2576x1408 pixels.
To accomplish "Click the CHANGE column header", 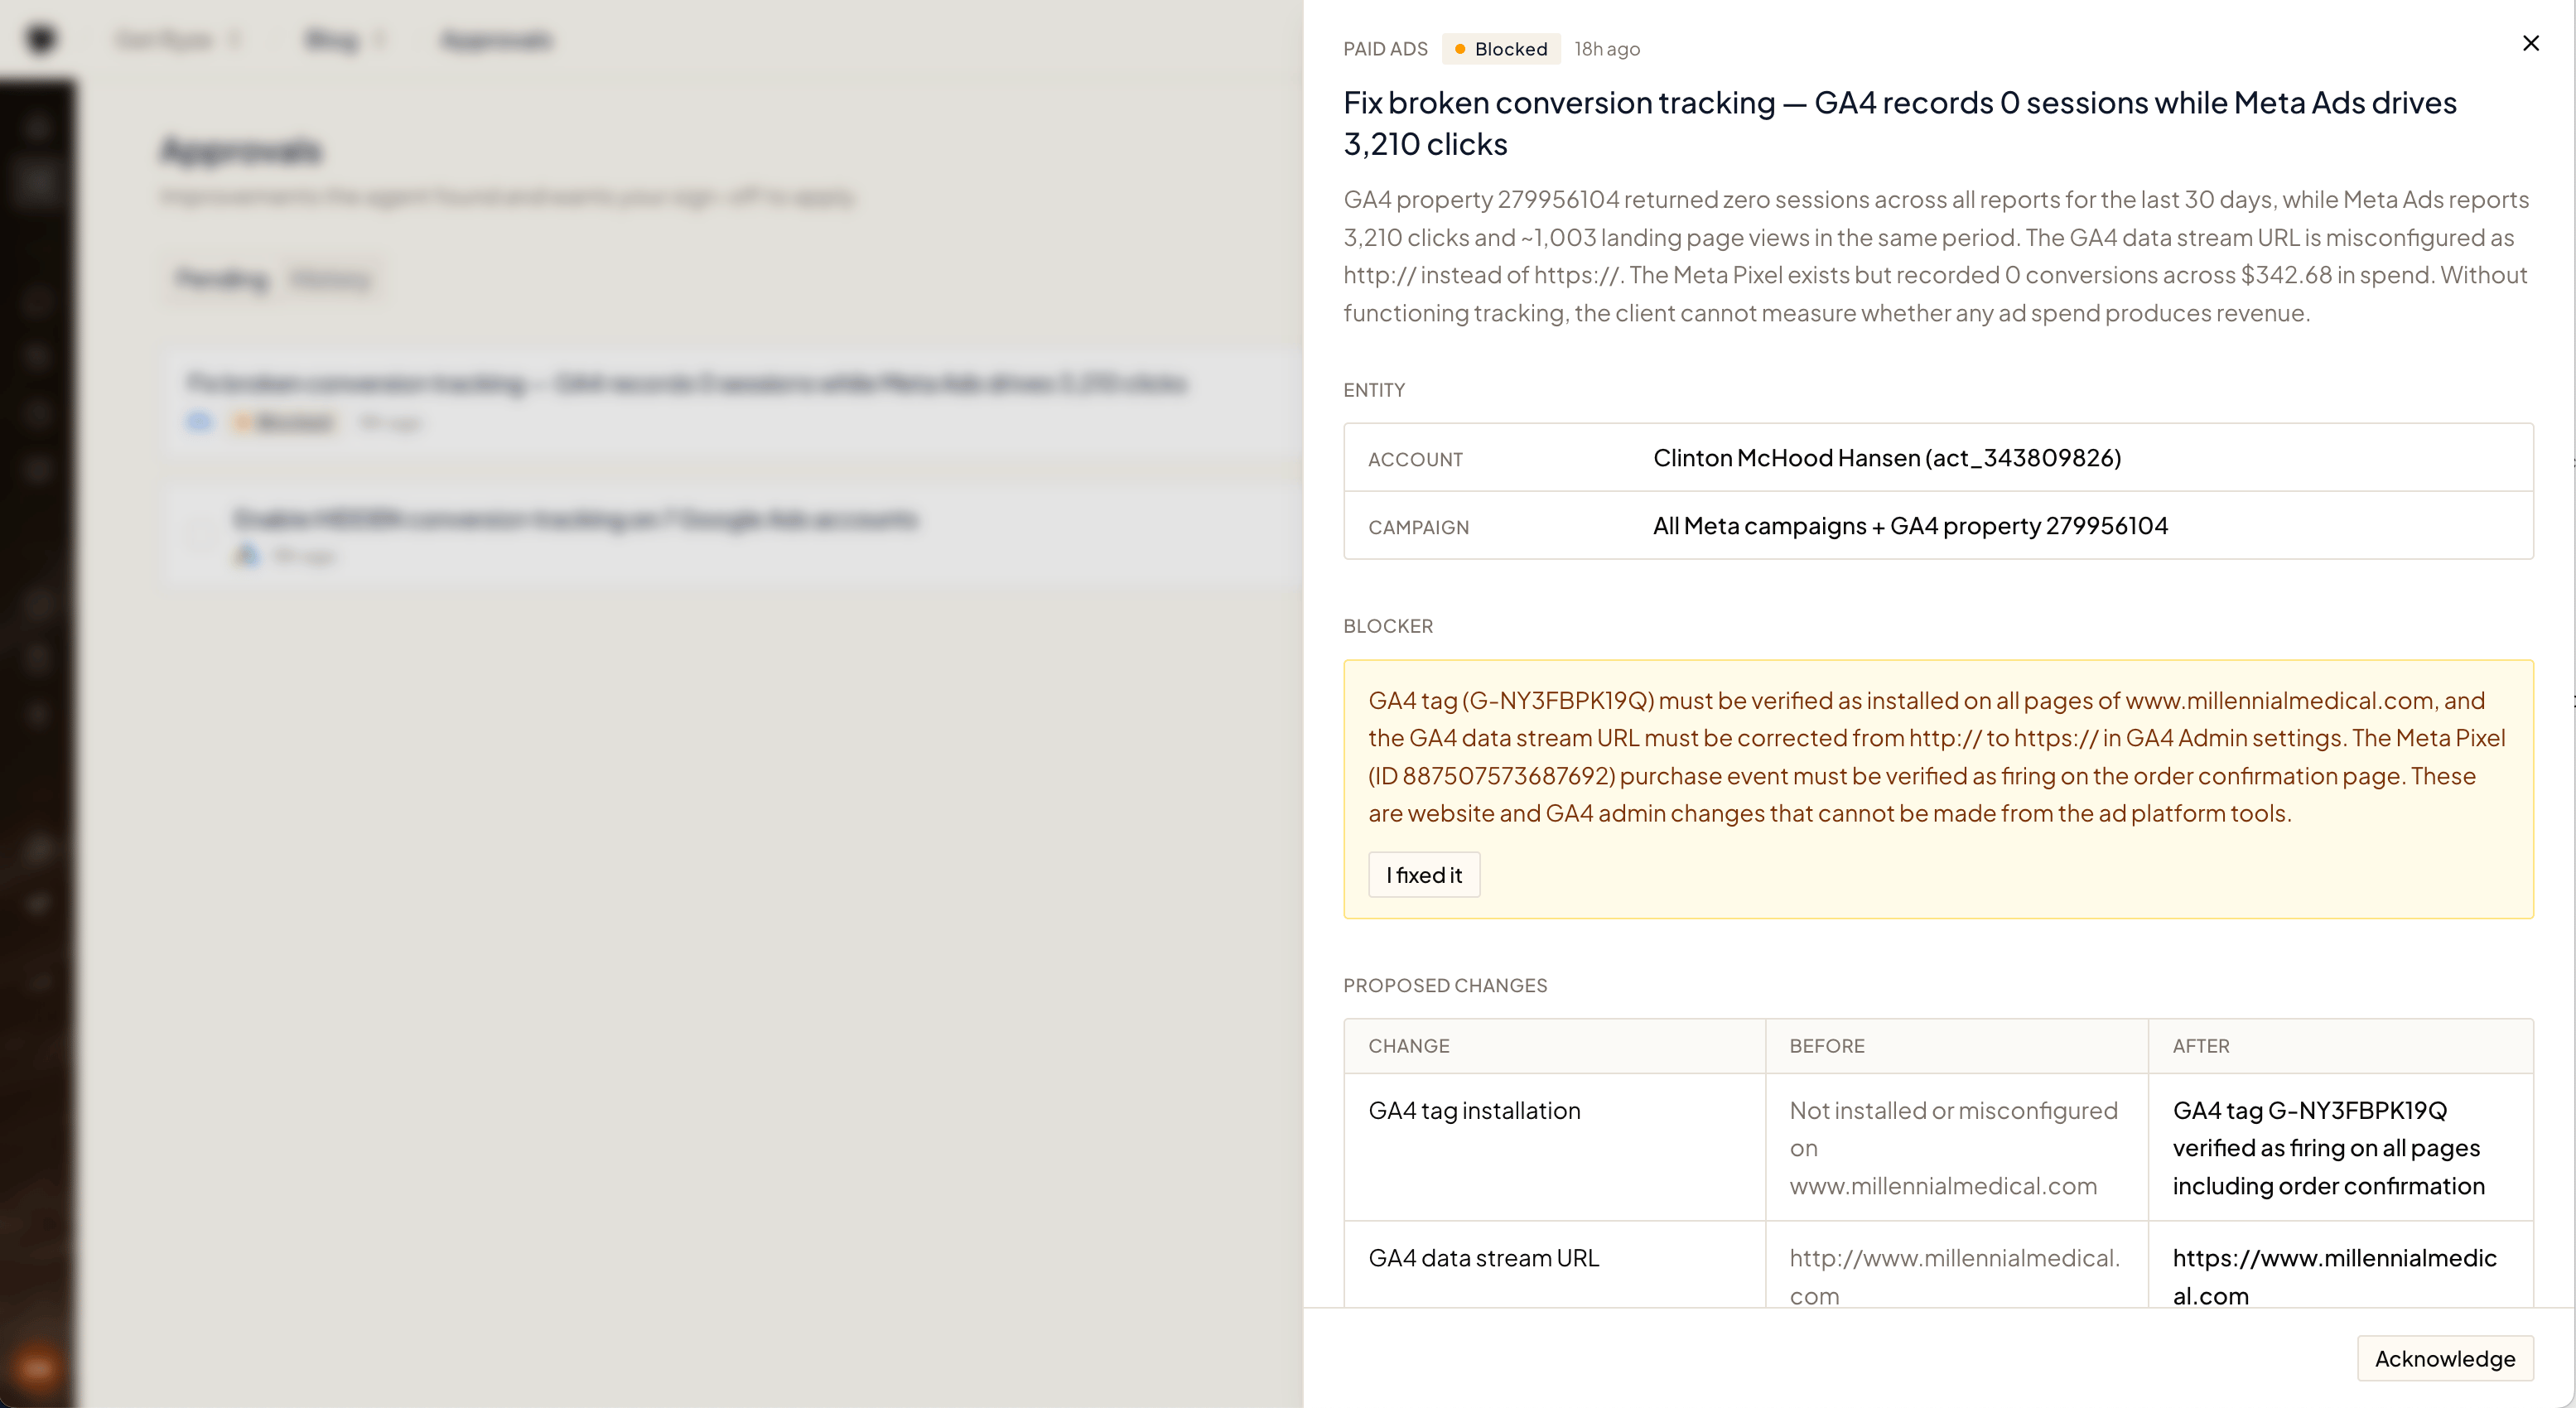I will point(1408,1046).
